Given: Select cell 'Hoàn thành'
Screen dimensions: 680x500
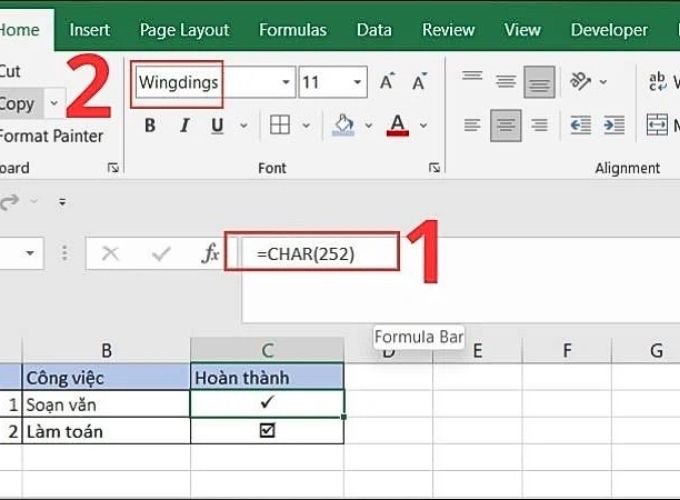Looking at the screenshot, I should [267, 377].
